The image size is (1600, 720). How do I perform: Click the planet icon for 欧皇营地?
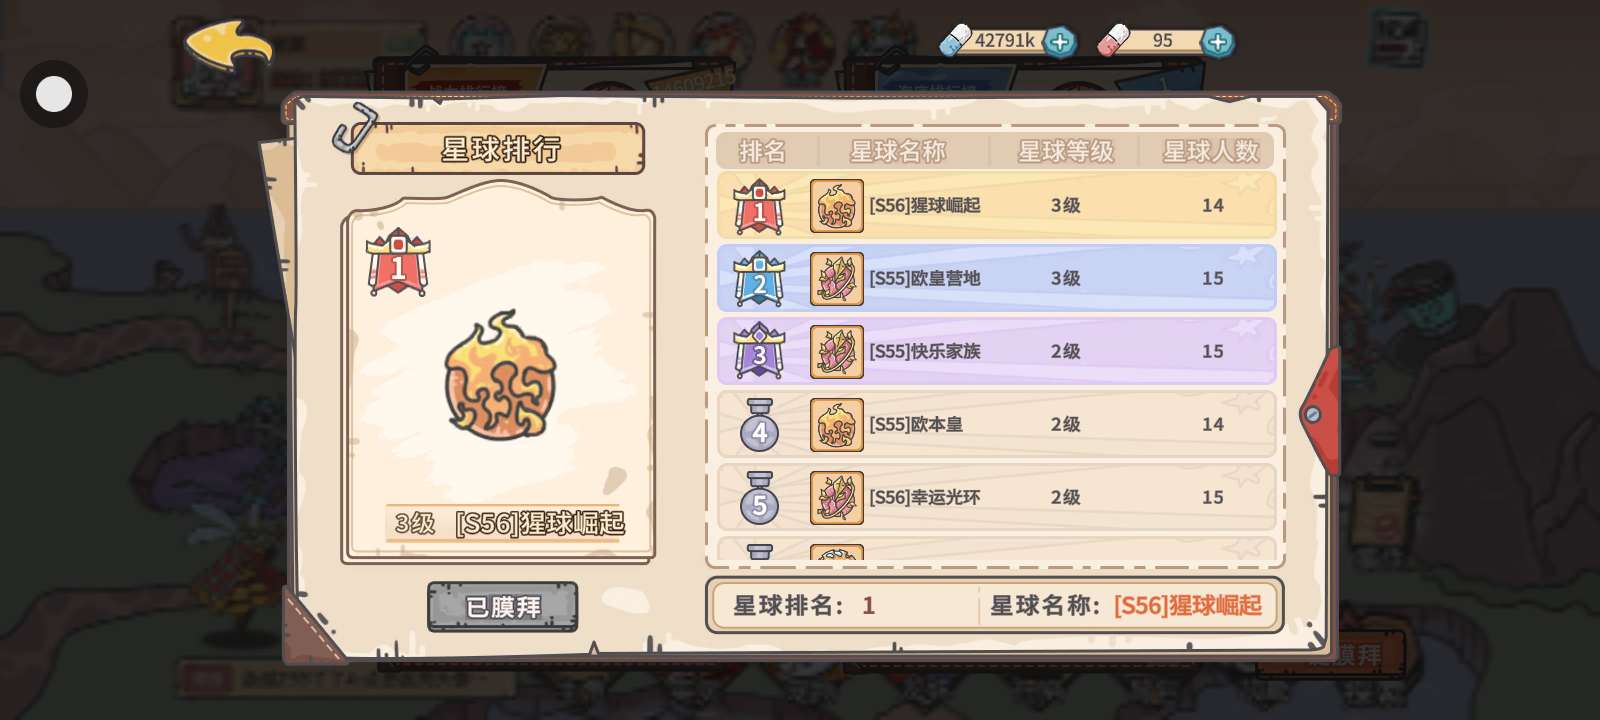coord(837,279)
